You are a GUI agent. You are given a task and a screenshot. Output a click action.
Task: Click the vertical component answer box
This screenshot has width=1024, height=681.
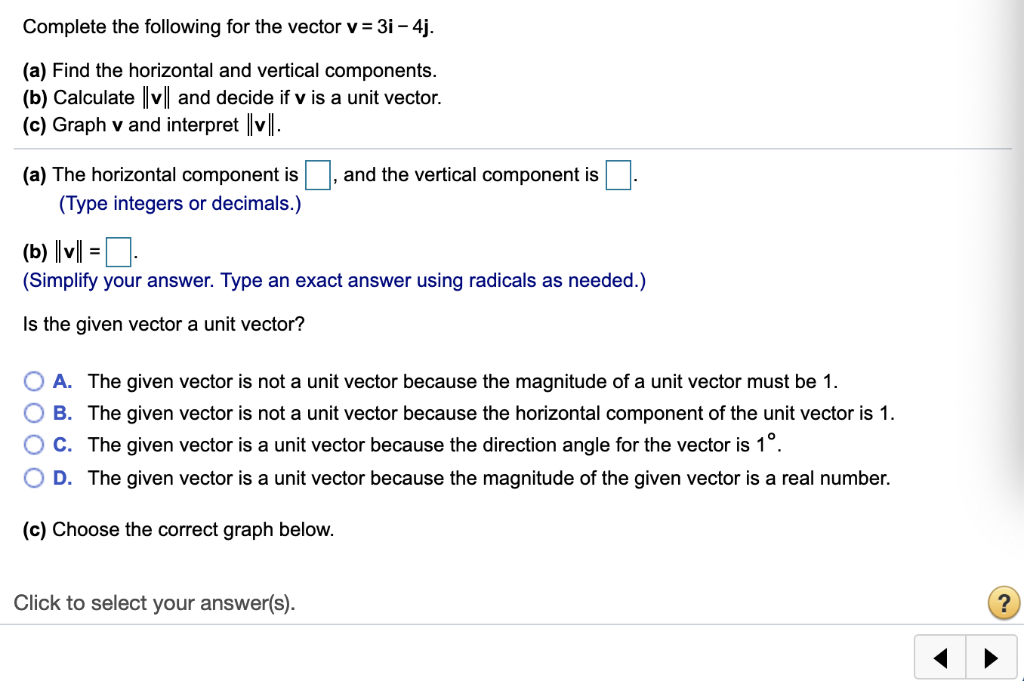point(618,173)
